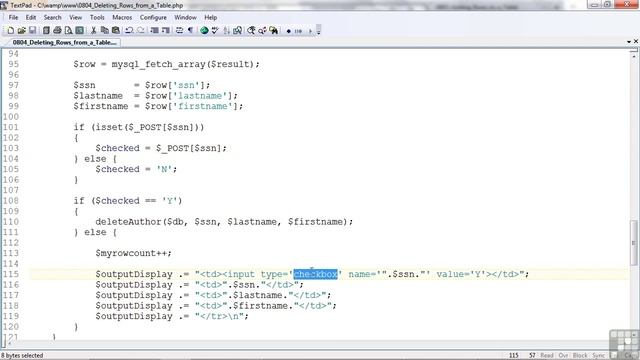Click the Unindent block icon
The image size is (640, 360).
(166, 31)
